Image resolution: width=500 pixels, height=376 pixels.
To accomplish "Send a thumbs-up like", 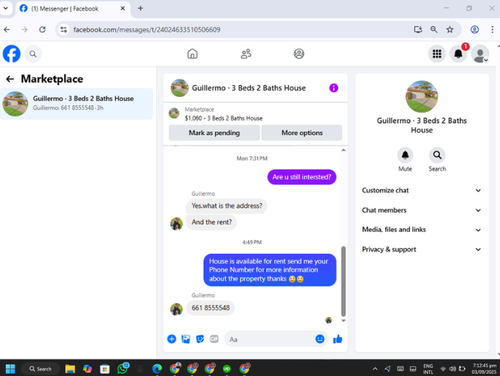I will tap(338, 339).
